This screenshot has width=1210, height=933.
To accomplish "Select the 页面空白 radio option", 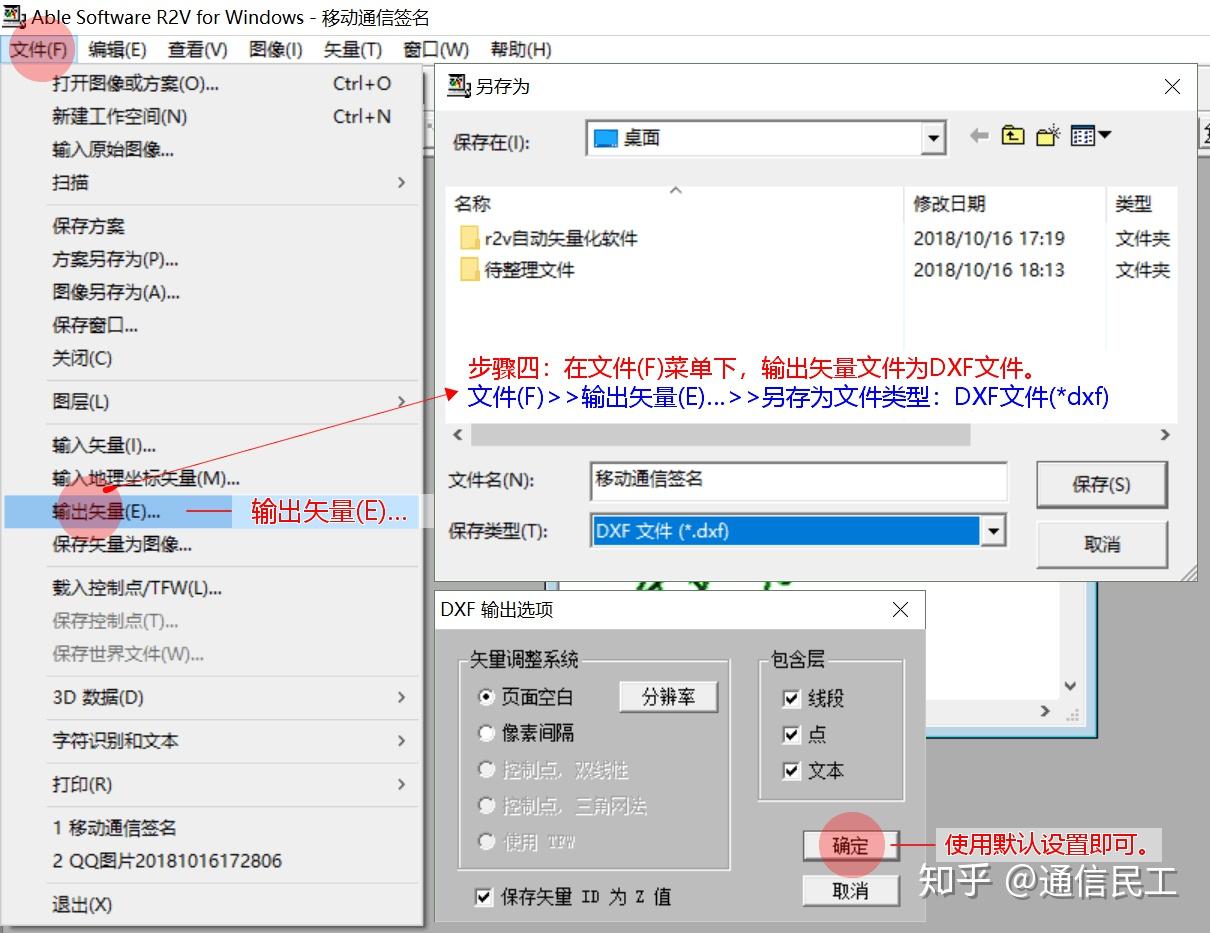I will pyautogui.click(x=487, y=697).
